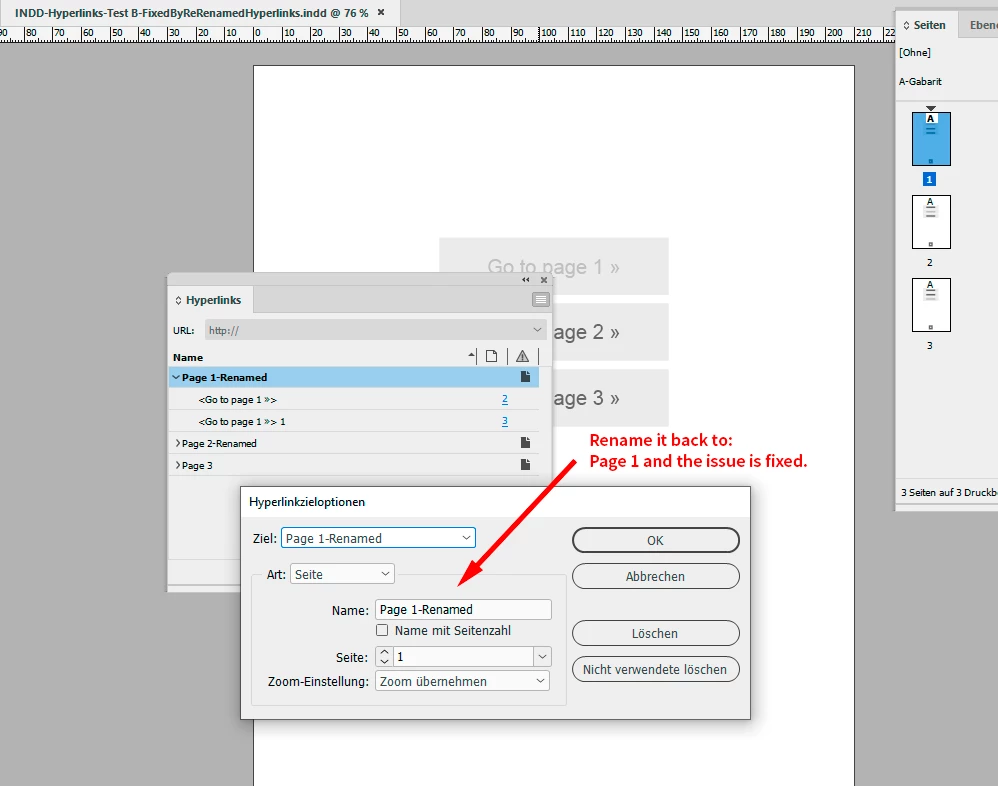Click page destination icon of Page 1-Renamed row
The height and width of the screenshot is (786, 998).
525,377
